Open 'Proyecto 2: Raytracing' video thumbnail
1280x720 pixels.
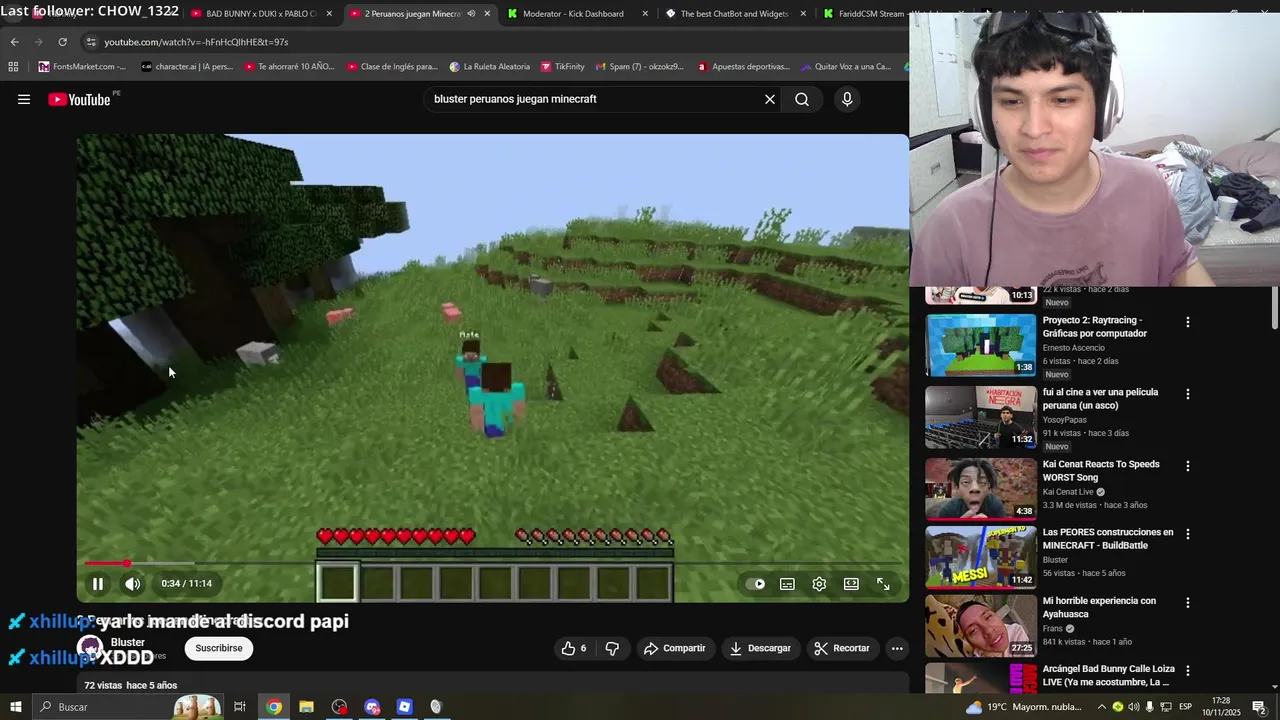980,345
